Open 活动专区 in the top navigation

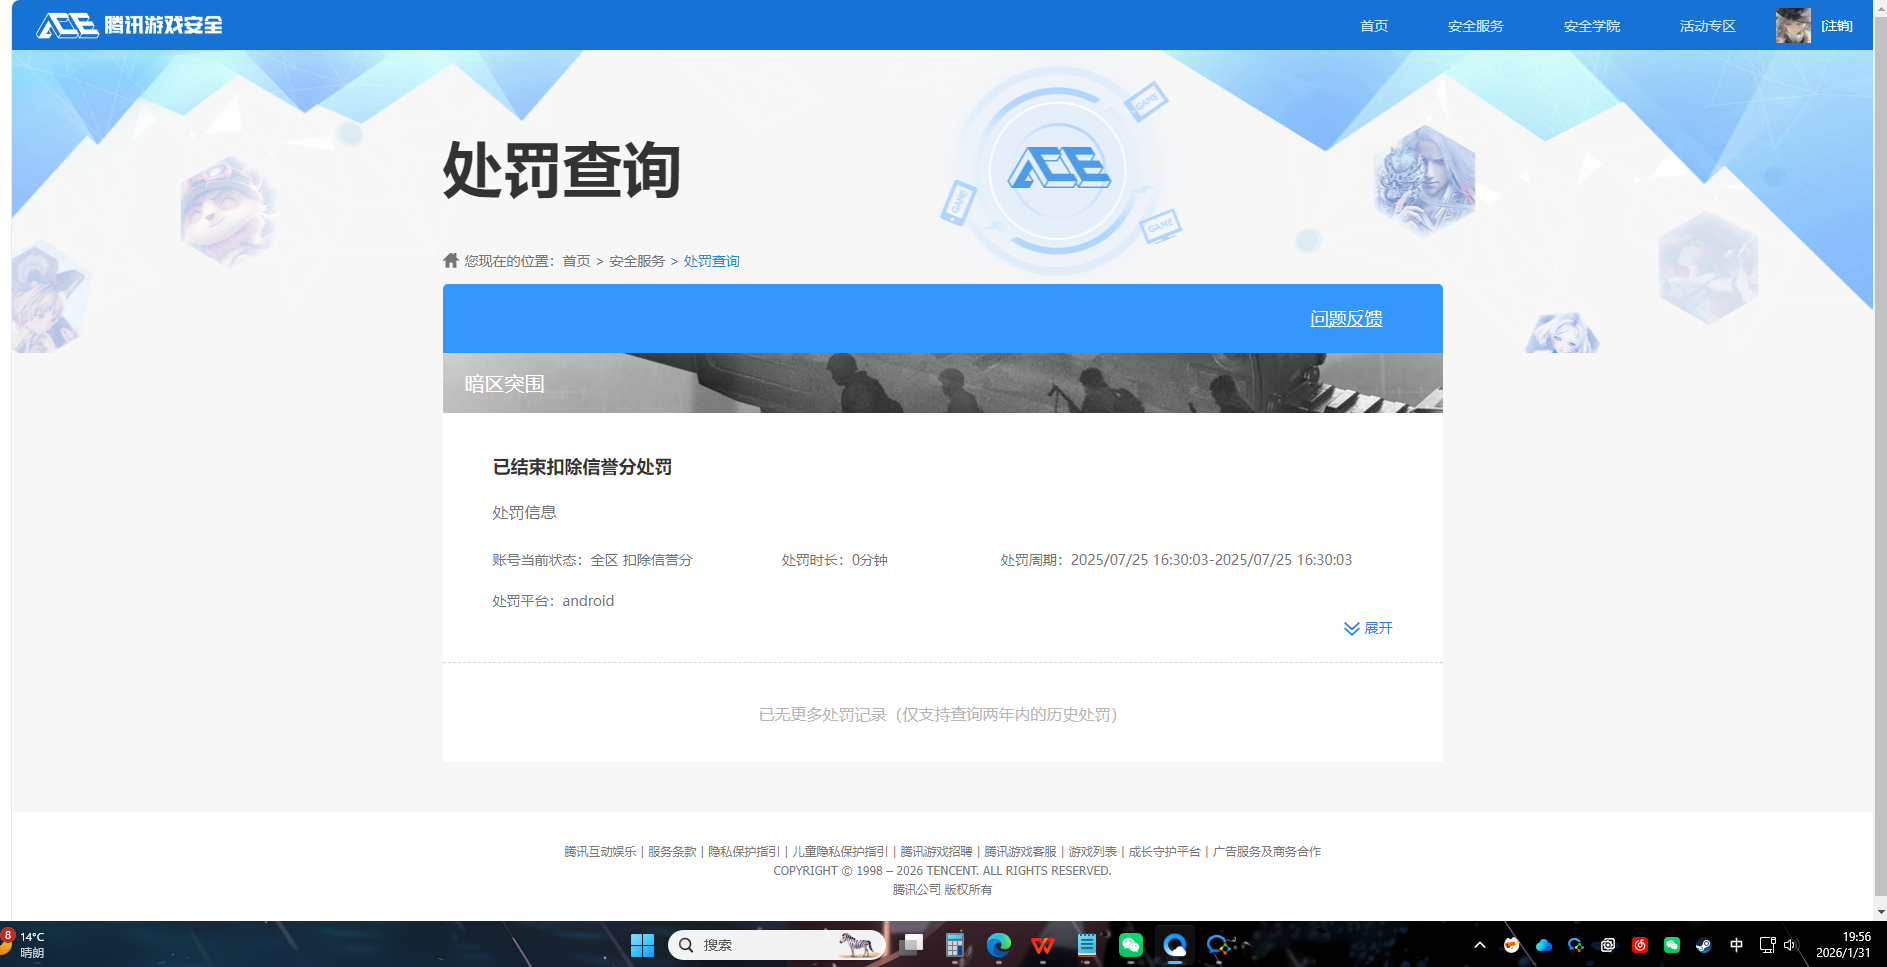1706,26
